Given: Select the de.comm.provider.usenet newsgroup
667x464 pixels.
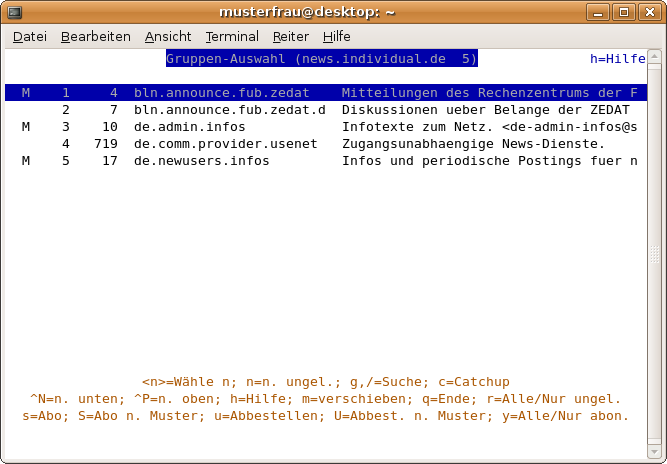Looking at the screenshot, I should (x=225, y=144).
